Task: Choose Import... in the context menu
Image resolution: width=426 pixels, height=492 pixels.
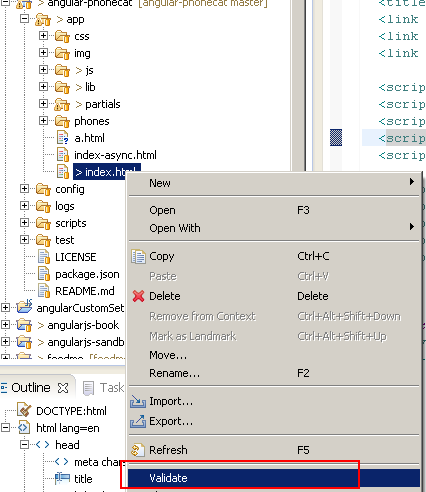Action: (274, 401)
